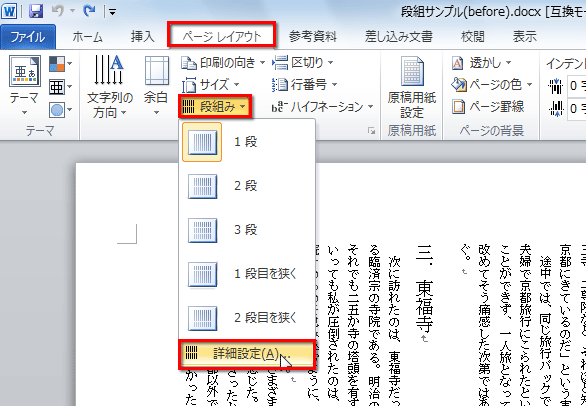The image size is (586, 406).
Task: Open 文字列の方向 text direction menu
Action: coord(109,86)
